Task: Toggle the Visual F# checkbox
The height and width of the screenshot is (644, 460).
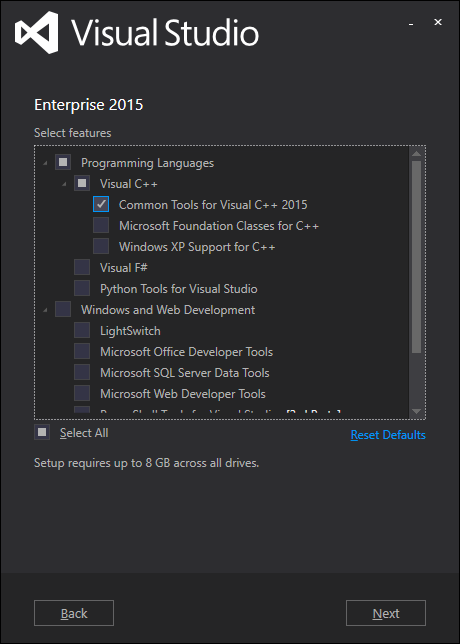Action: [82, 267]
